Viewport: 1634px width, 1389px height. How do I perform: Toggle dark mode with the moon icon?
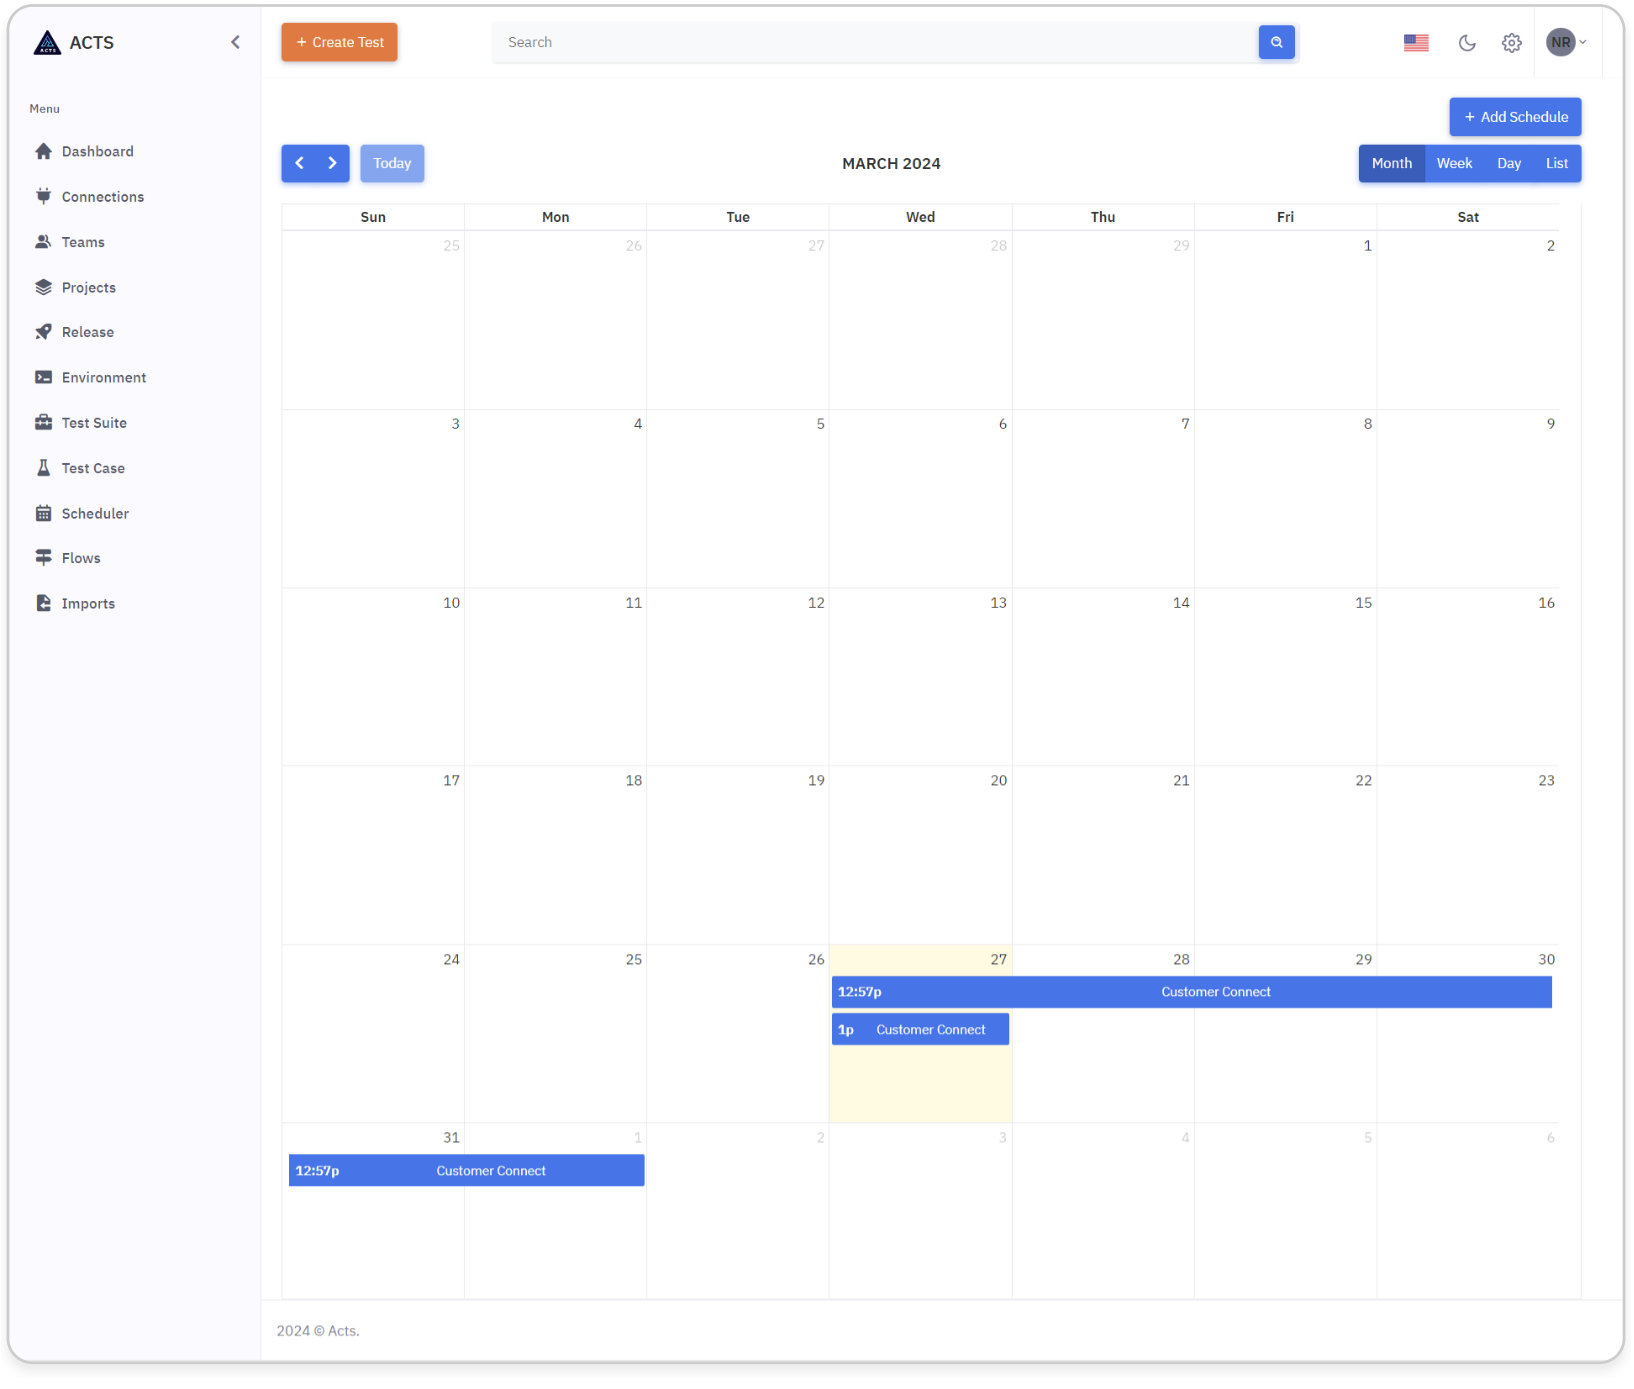[1467, 42]
